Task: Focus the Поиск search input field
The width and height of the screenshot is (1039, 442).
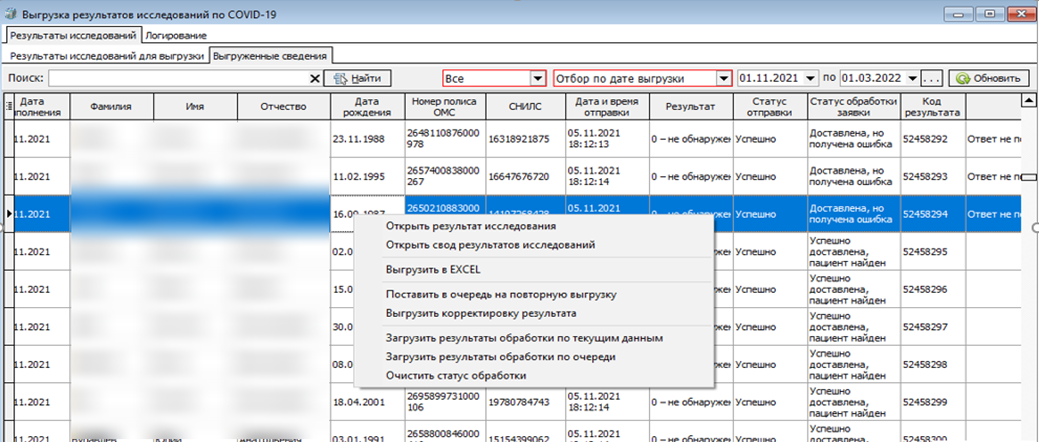Action: [x=178, y=78]
